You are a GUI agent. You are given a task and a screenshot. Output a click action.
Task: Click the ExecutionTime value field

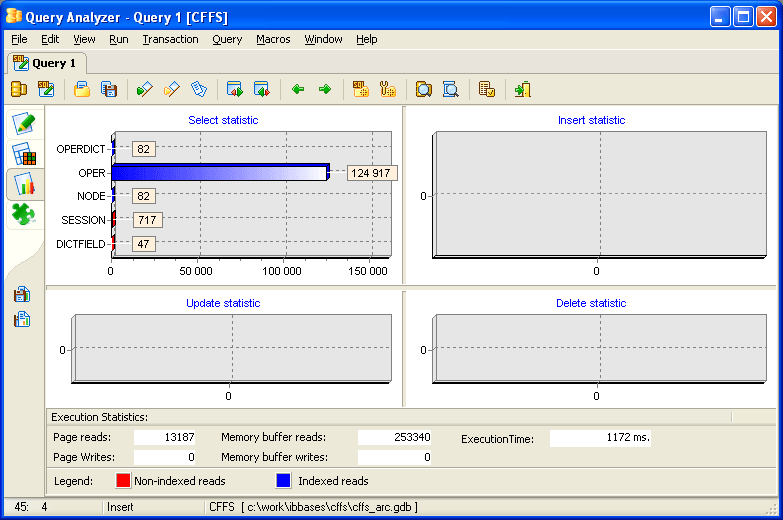[600, 438]
